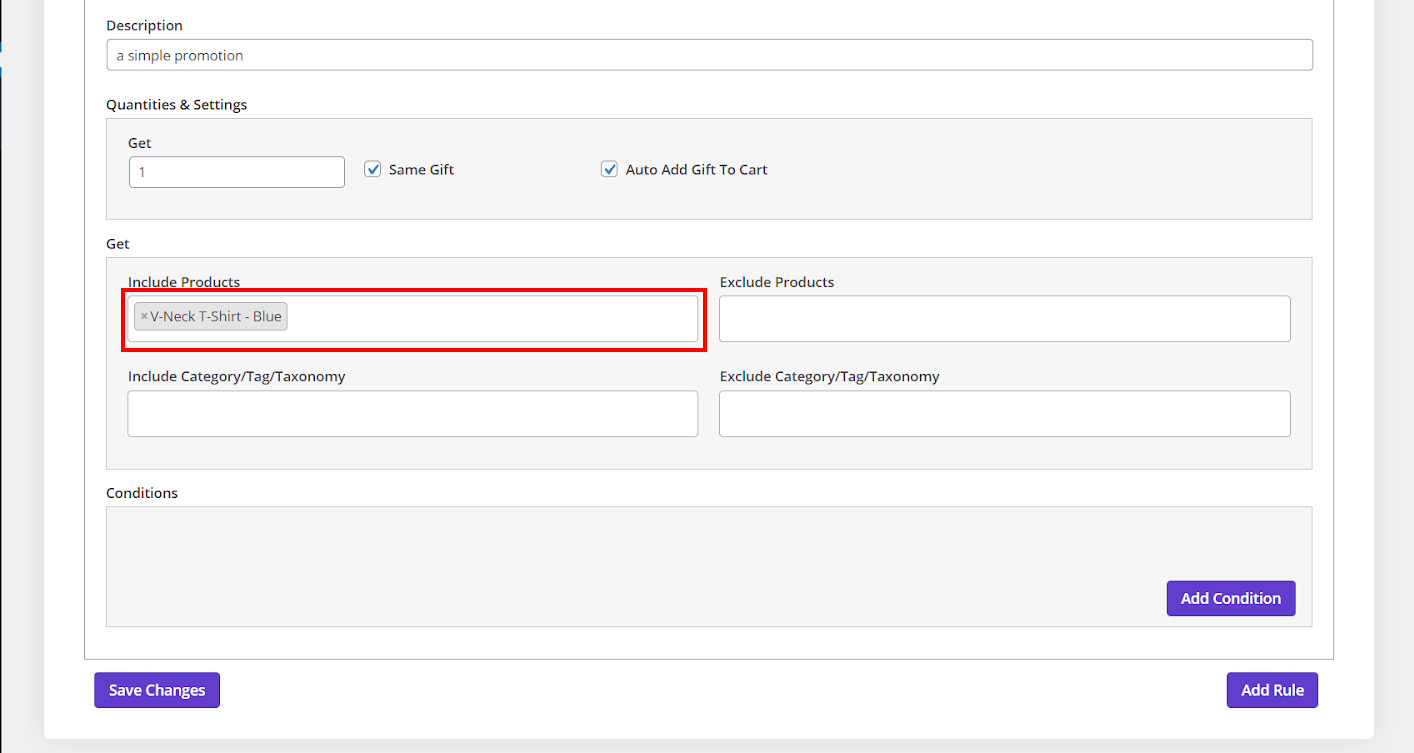
Task: Click the Same Gift label text
Action: (x=421, y=170)
